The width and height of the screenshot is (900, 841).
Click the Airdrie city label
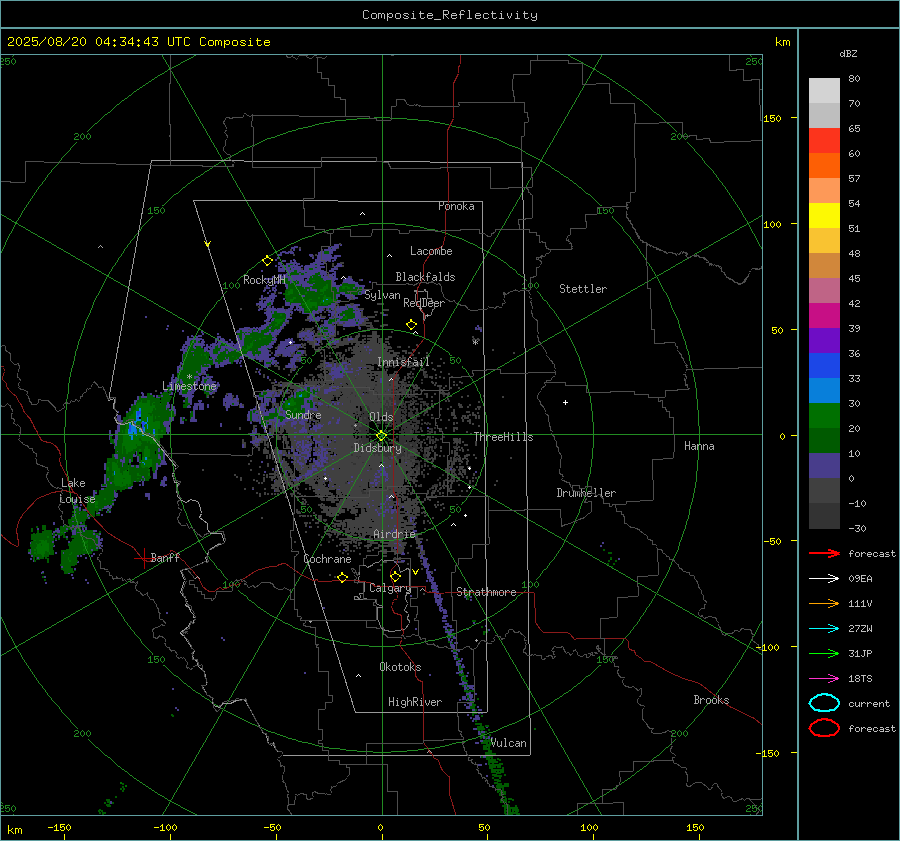394,534
